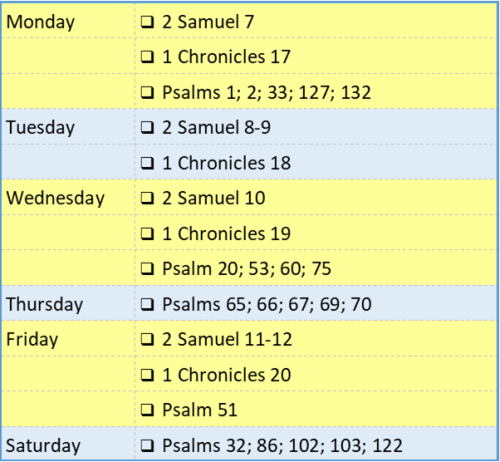Check Saturday's Psalms 32; 86; 102 box
The width and height of the screenshot is (500, 462).
pyautogui.click(x=147, y=446)
